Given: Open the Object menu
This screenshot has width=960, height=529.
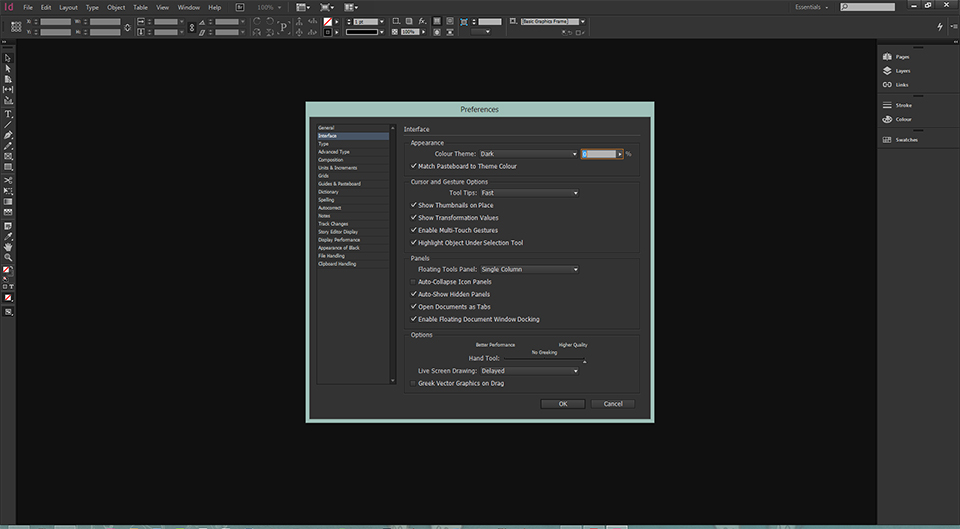Looking at the screenshot, I should (116, 7).
